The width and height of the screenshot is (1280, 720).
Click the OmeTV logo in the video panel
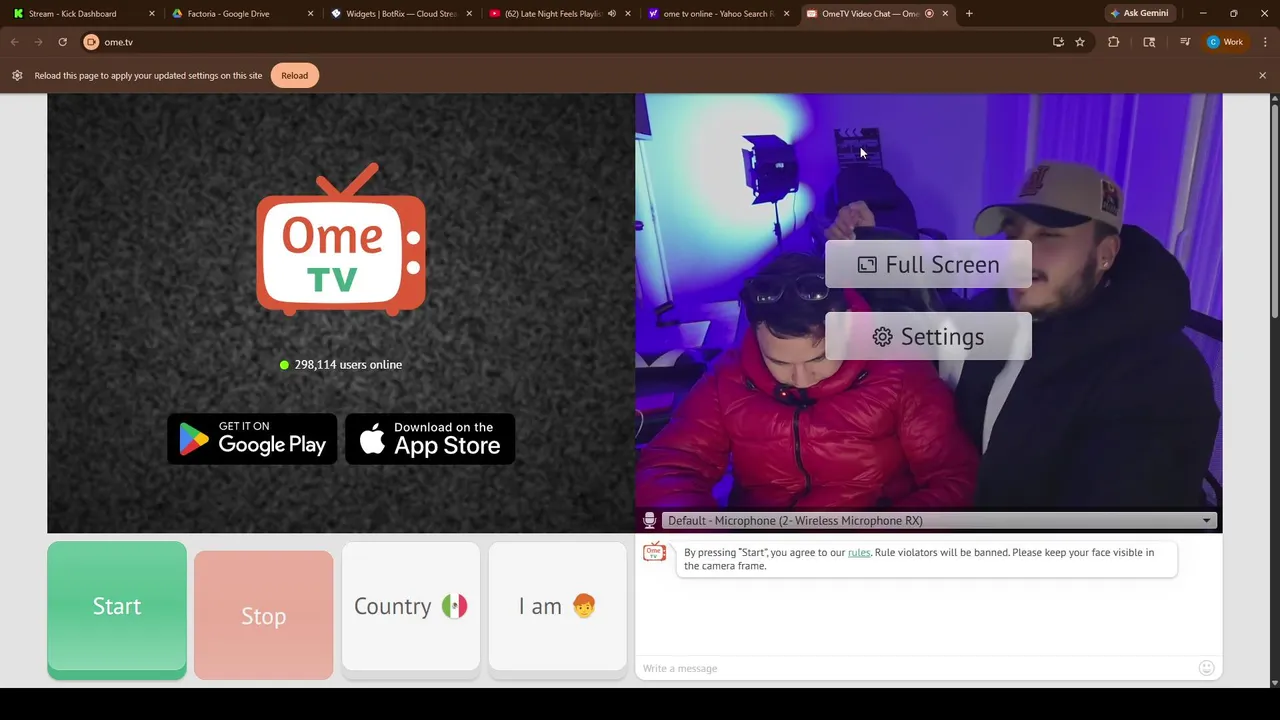pos(341,239)
